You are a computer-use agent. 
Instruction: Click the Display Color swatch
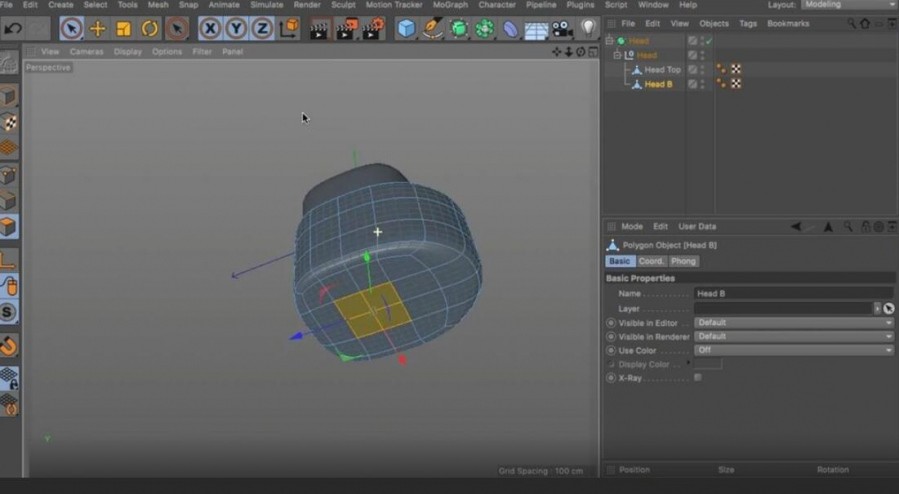click(x=708, y=364)
